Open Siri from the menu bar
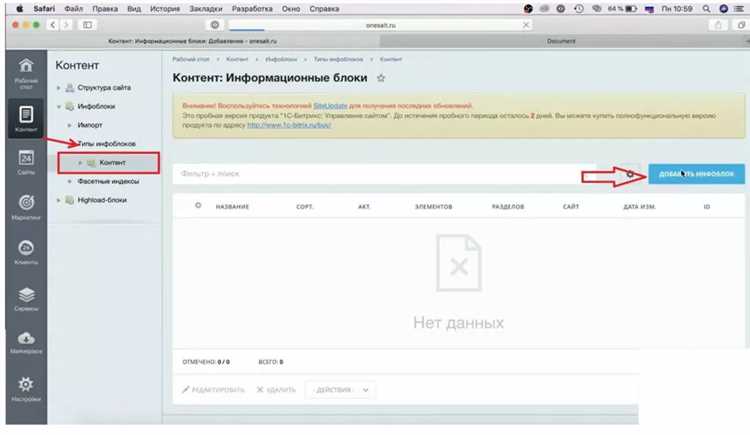This screenshot has height=435, width=750. coord(723,9)
